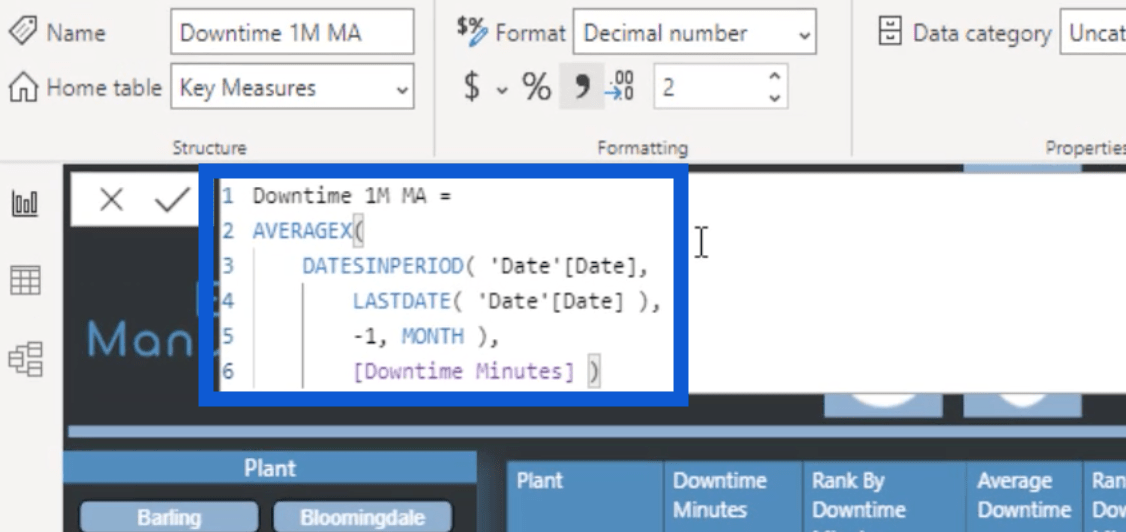The height and width of the screenshot is (532, 1126).
Task: Open the Data table view icon
Action: tap(25, 280)
